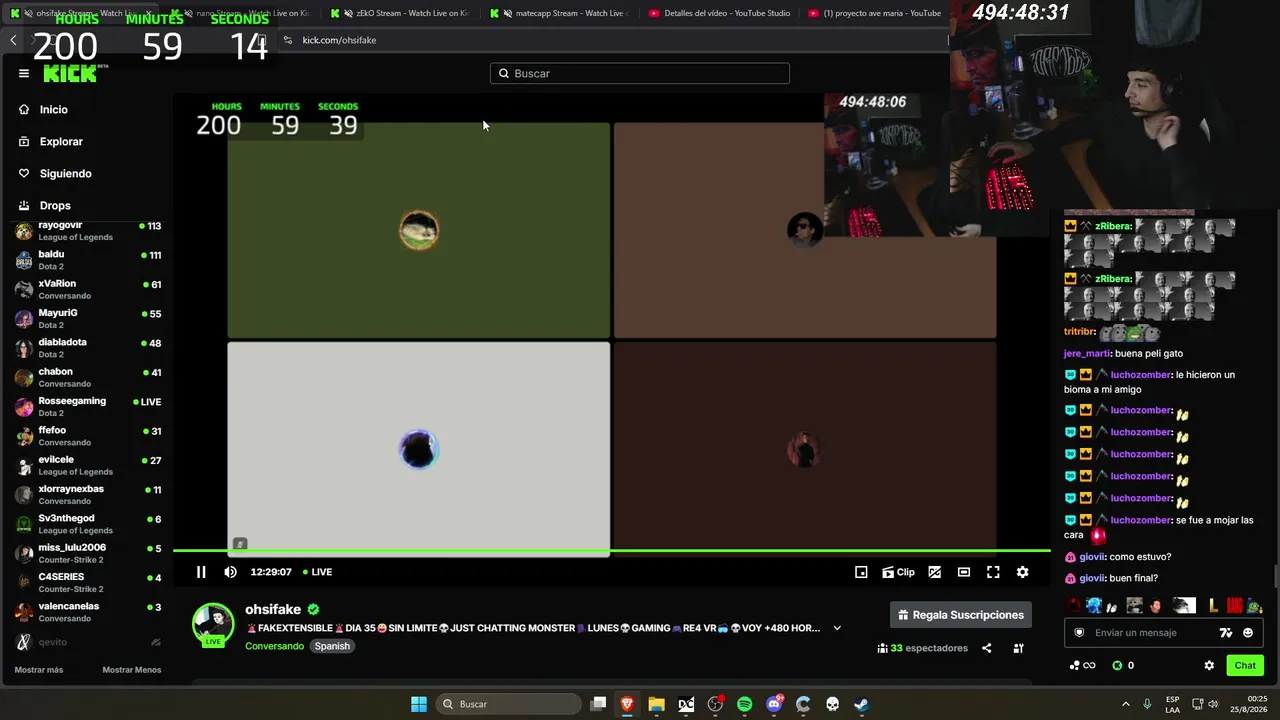Open diabladota channel in the sidebar
Screen dimensions: 1280x720
(x=88, y=348)
